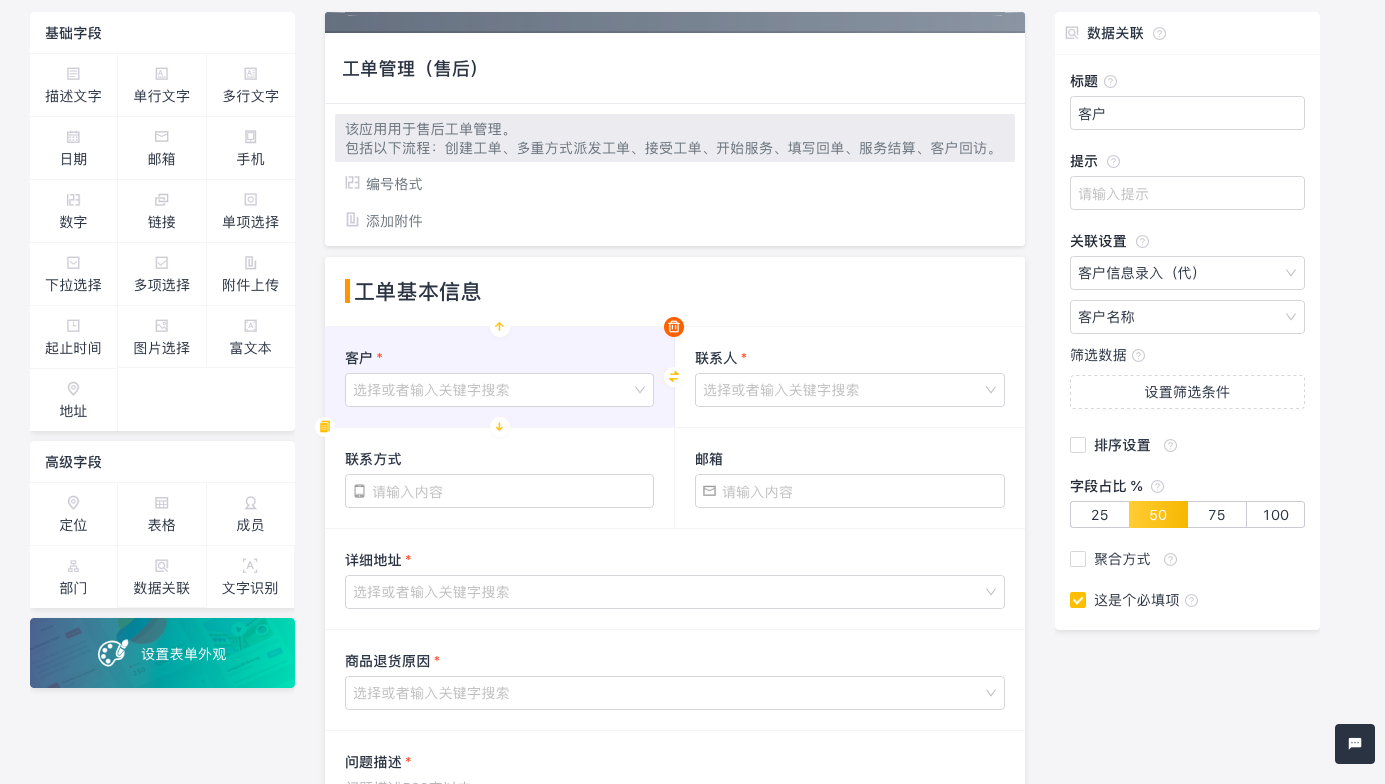Image resolution: width=1385 pixels, height=784 pixels.
Task: Add a 多行文字 field
Action: (x=251, y=85)
